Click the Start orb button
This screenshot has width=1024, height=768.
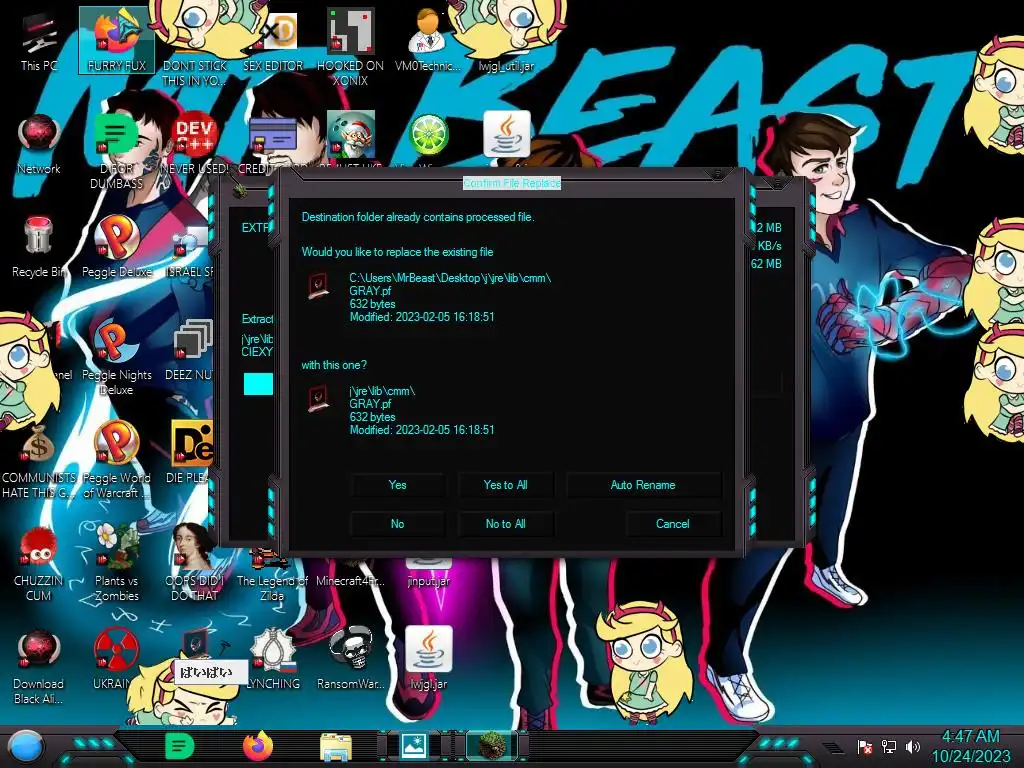tap(26, 747)
